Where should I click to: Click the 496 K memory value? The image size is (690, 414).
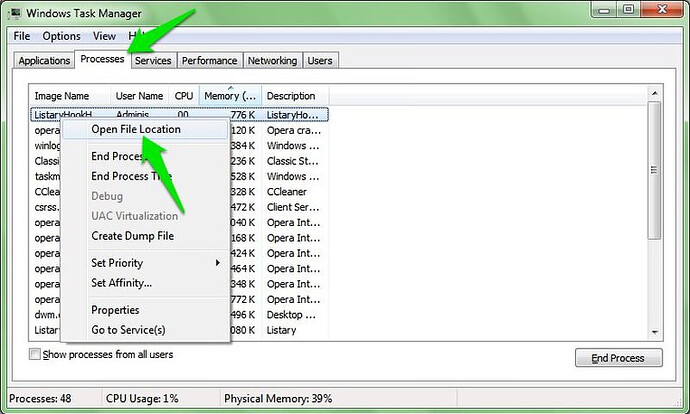click(242, 315)
